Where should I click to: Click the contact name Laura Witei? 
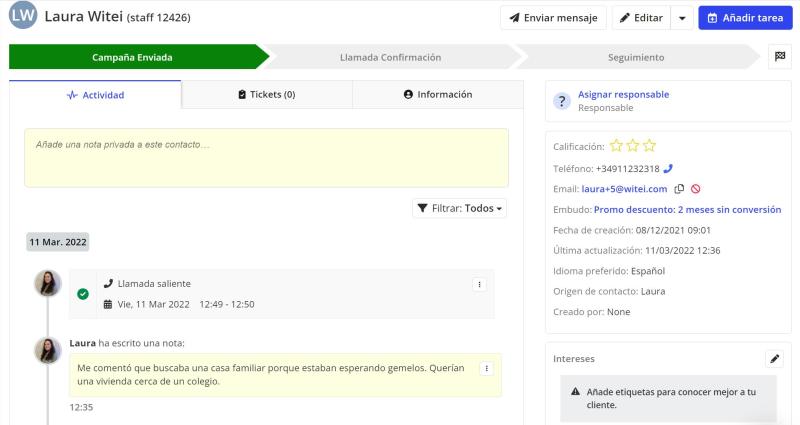[x=84, y=16]
